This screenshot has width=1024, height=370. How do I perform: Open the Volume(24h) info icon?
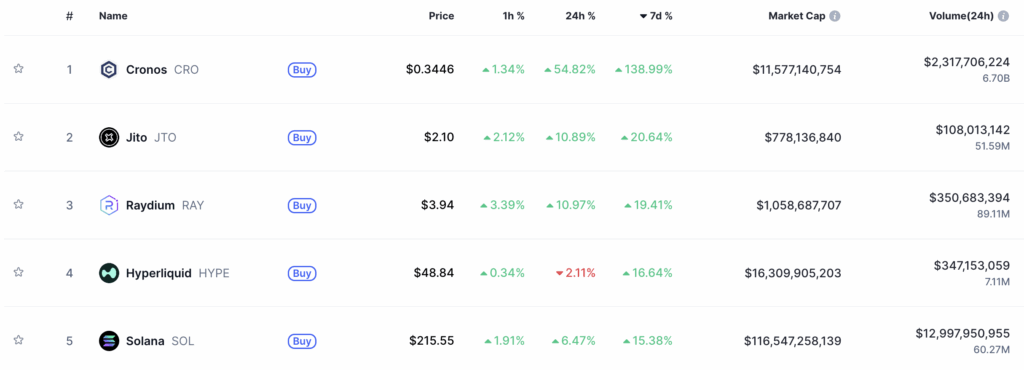coord(1004,16)
